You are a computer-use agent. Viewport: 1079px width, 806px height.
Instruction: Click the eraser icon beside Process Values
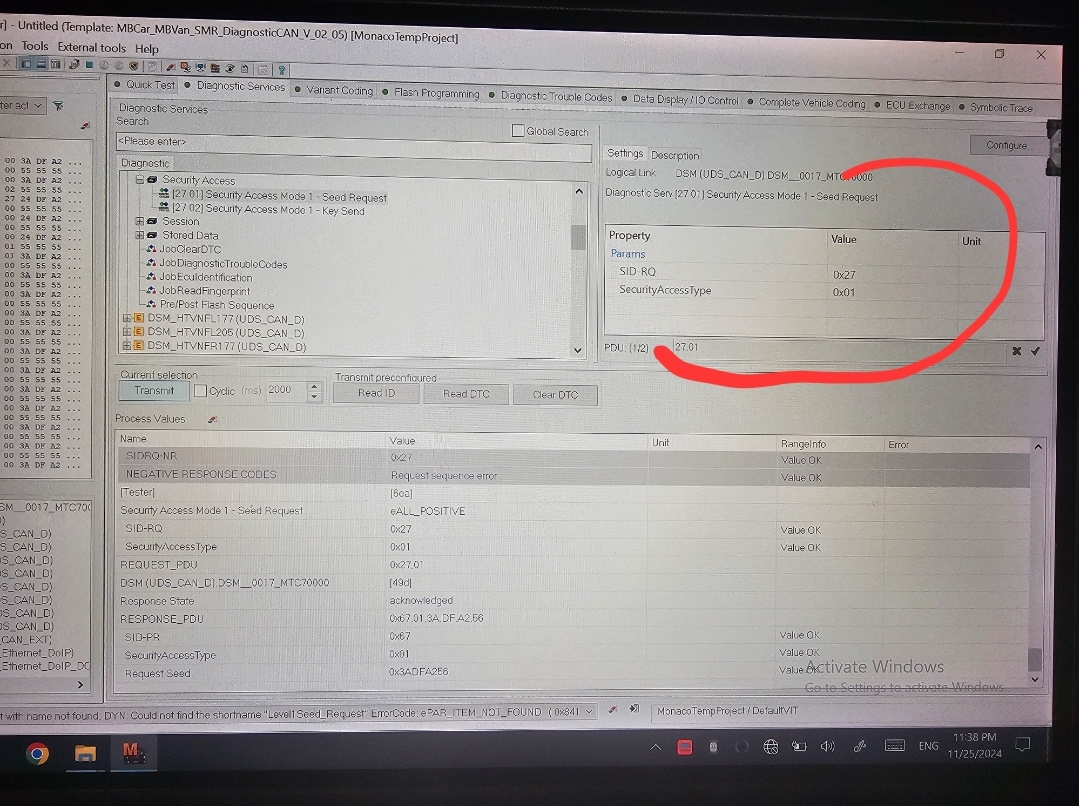tap(212, 419)
